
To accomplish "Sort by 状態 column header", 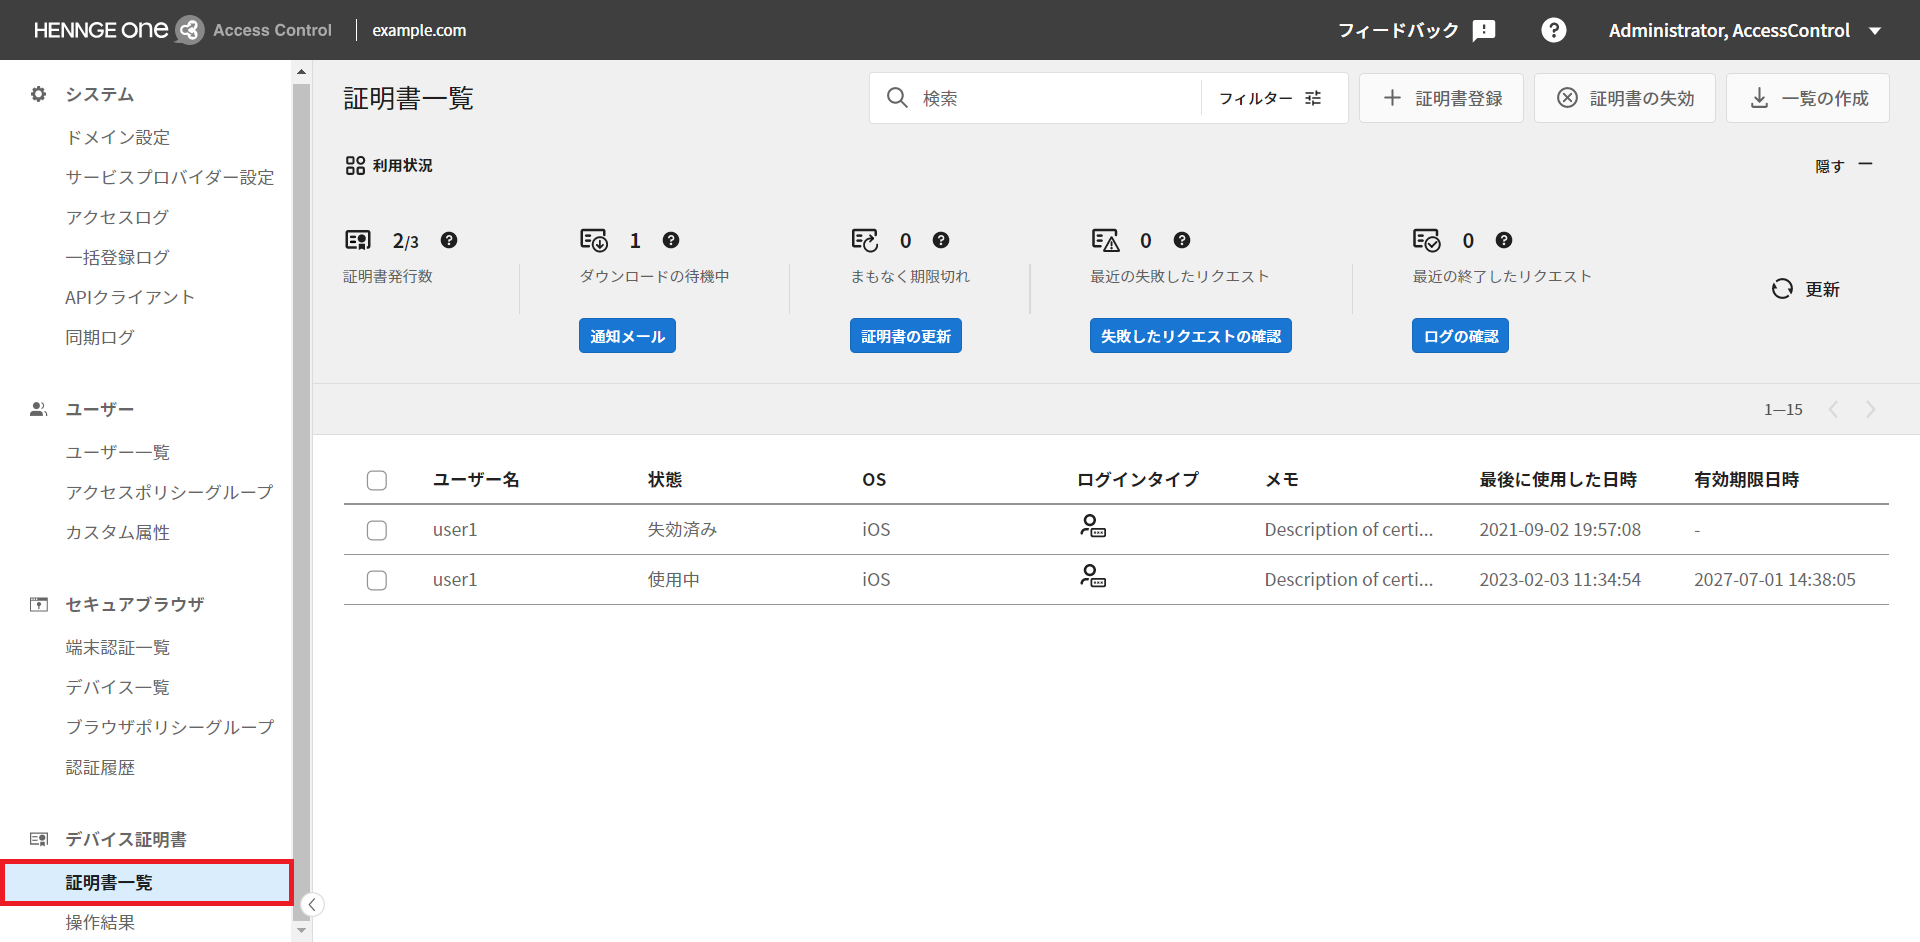I will click(665, 480).
